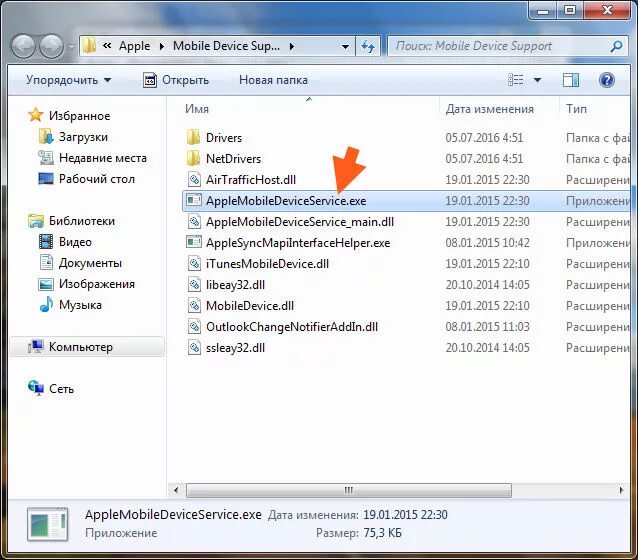This screenshot has width=638, height=560.
Task: Select libeay32.dll file icon
Action: click(194, 284)
